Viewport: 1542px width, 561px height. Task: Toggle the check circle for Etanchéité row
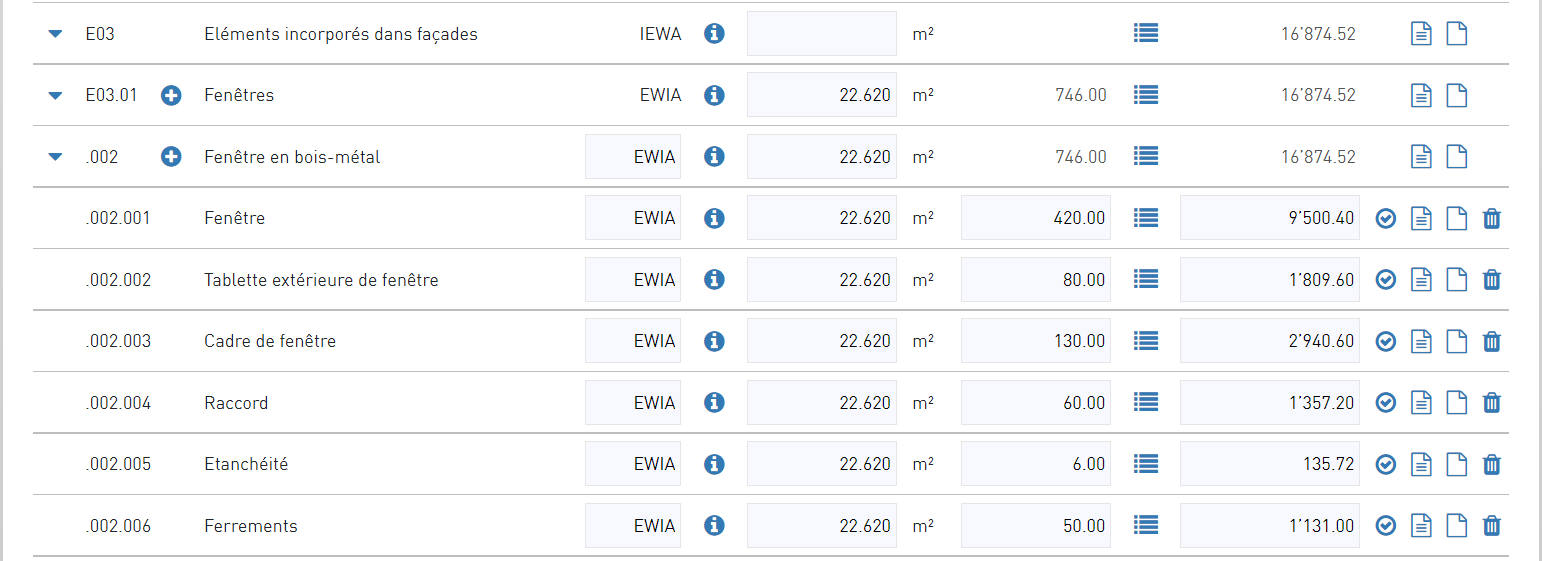click(x=1385, y=465)
